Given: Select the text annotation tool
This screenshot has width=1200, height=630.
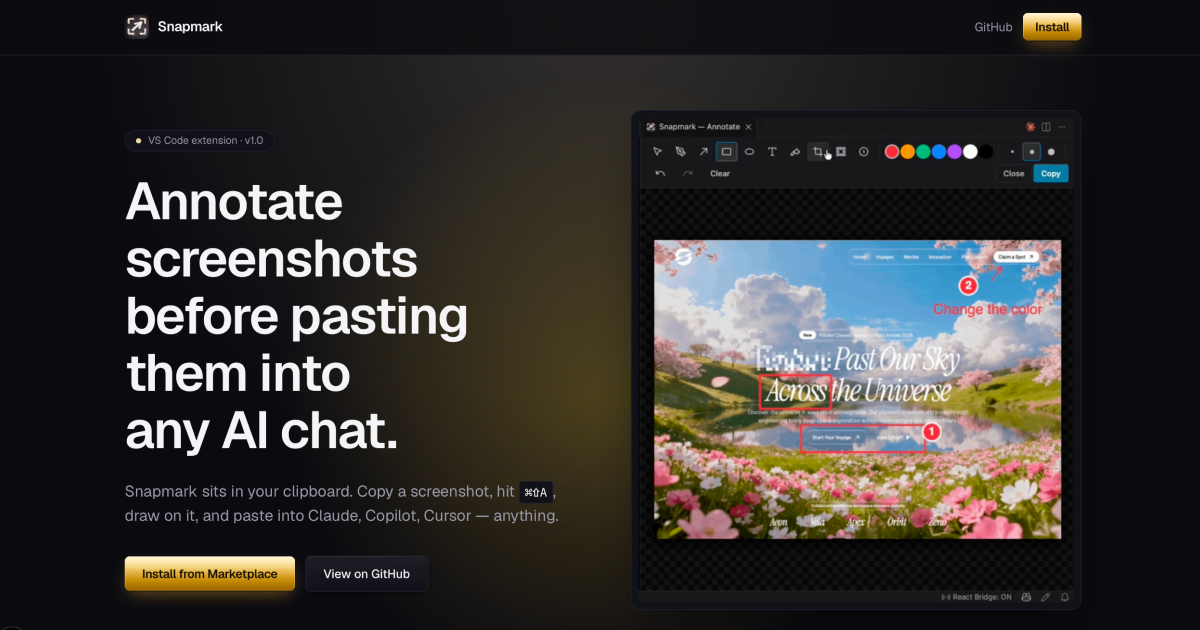Looking at the screenshot, I should (x=771, y=151).
